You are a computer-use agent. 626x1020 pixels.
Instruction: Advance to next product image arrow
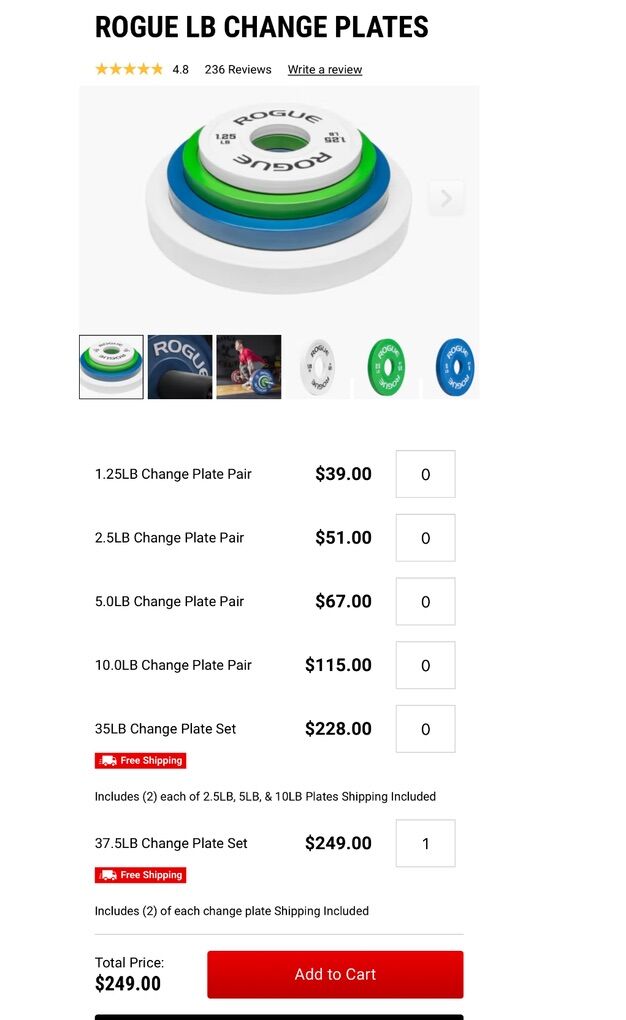click(x=446, y=198)
